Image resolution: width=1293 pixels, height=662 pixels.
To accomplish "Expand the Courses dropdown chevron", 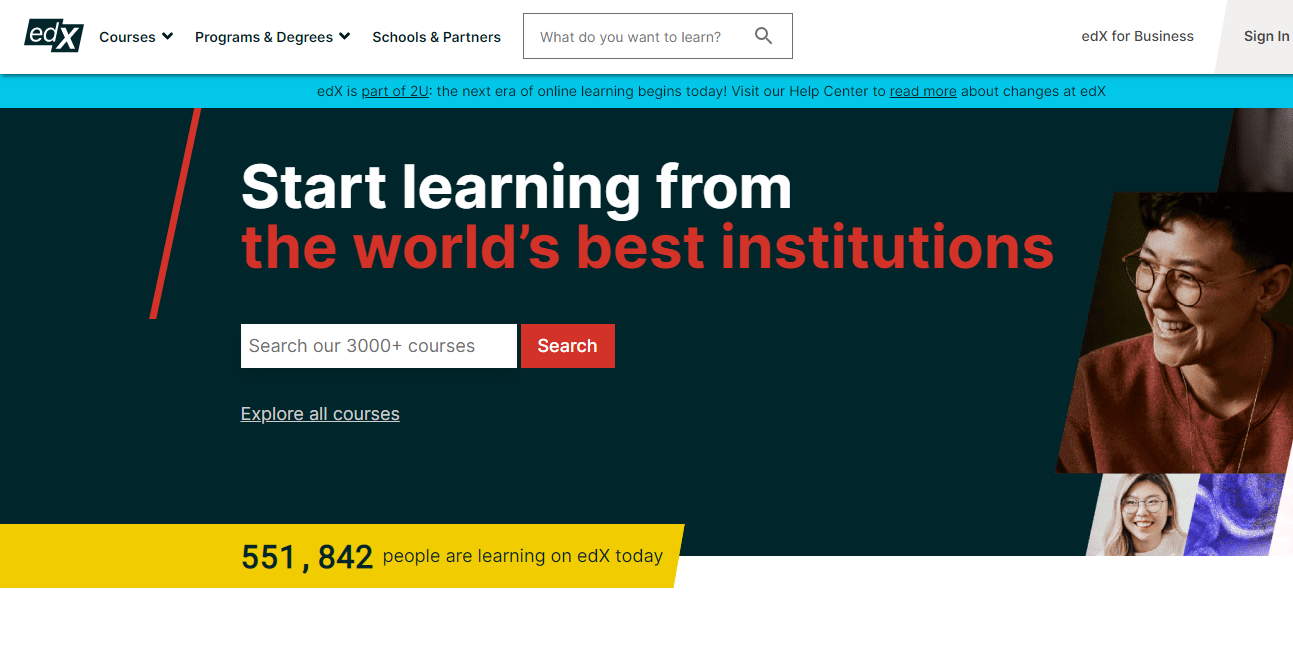I will (167, 36).
